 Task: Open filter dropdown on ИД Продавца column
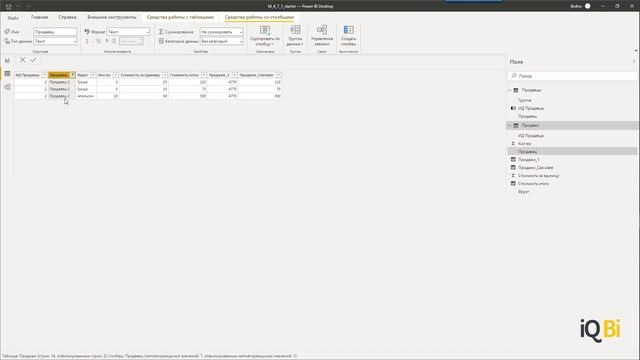[x=44, y=75]
